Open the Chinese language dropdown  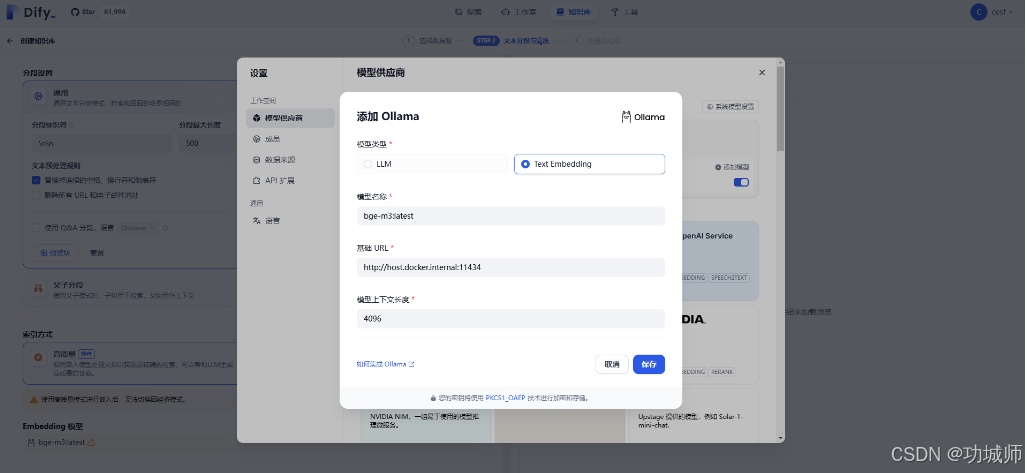(138, 228)
